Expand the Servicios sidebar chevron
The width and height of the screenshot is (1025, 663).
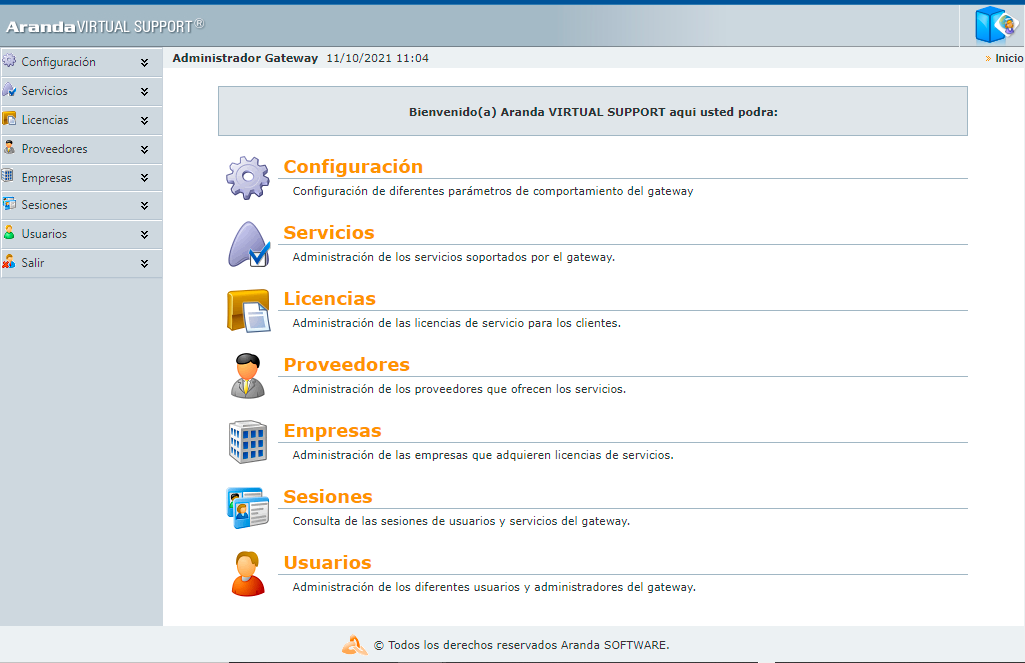point(144,92)
